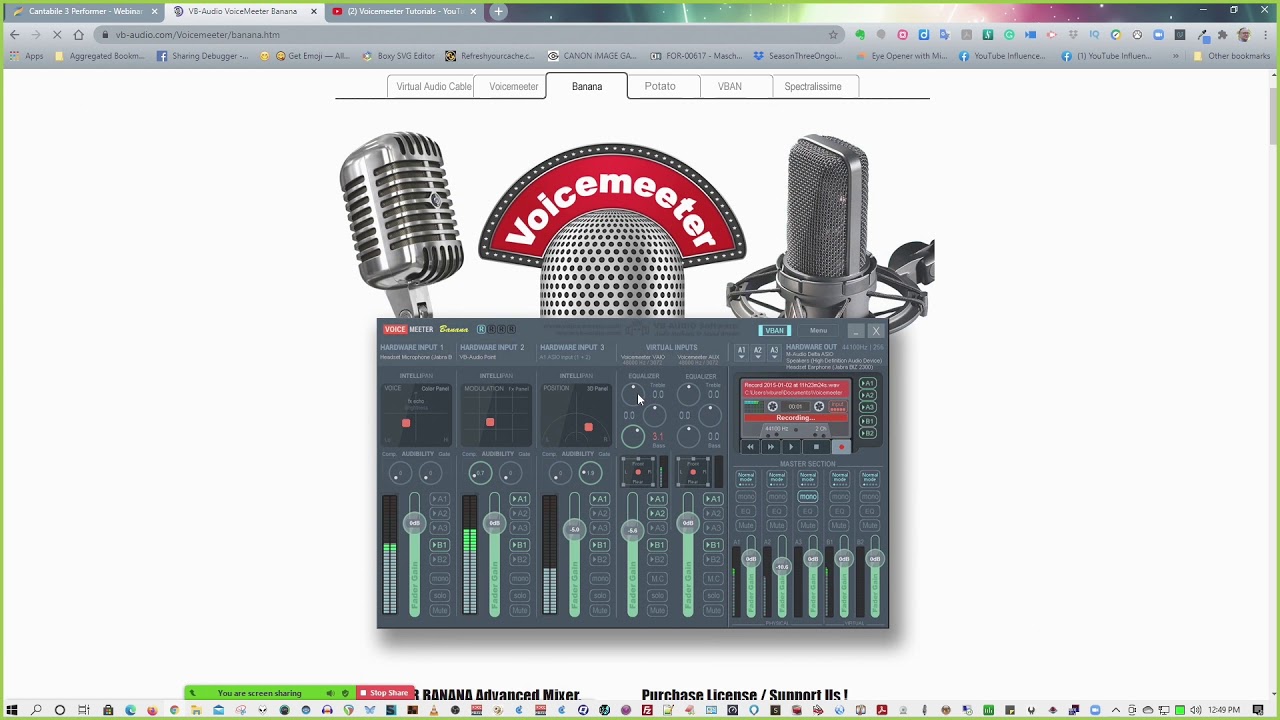This screenshot has height=720, width=1280.
Task: Solo Hardware Input 2 strip
Action: (520, 595)
